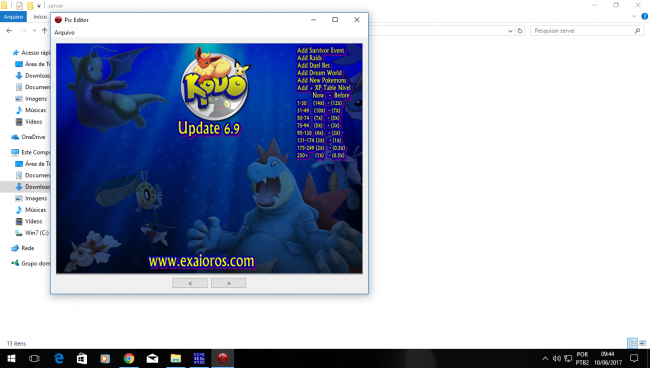Expand the Explorer ribbon chevron
The width and height of the screenshot is (650, 368).
(634, 17)
